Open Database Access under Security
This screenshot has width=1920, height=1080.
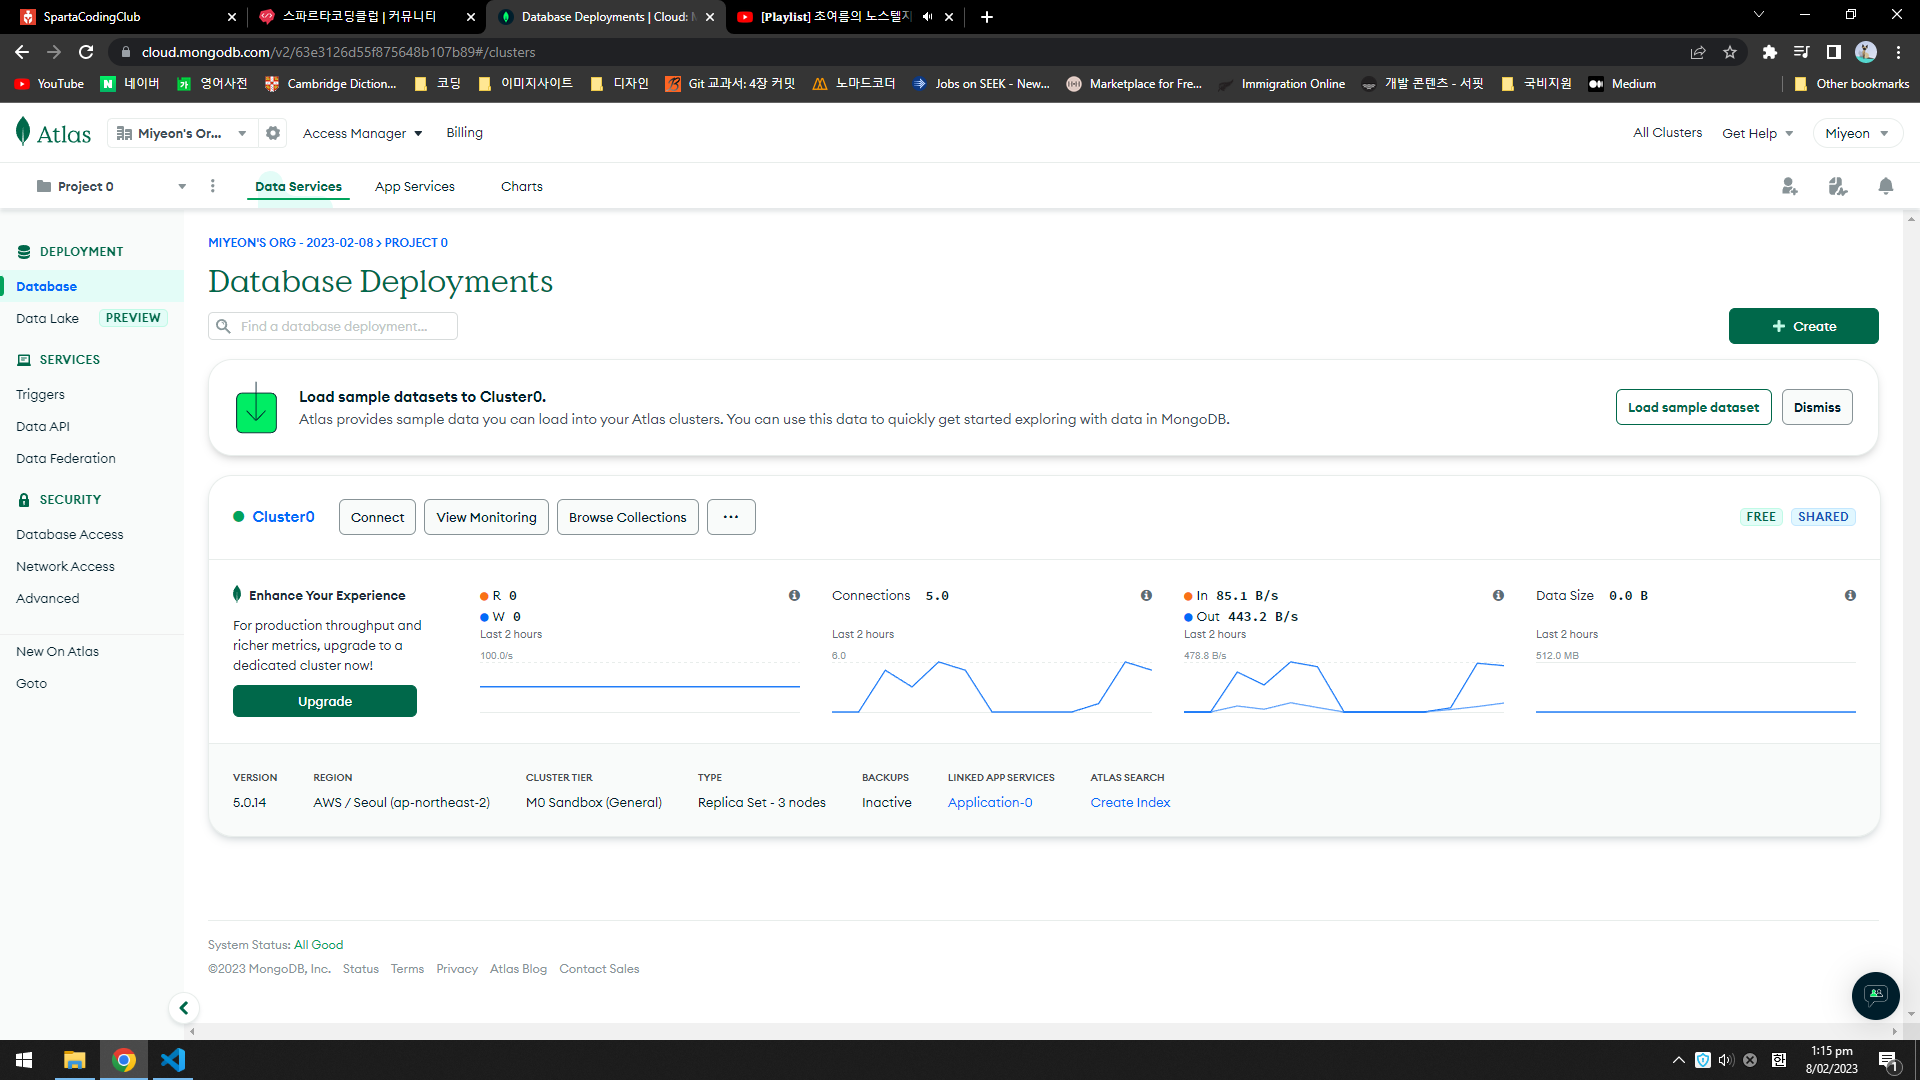click(70, 534)
